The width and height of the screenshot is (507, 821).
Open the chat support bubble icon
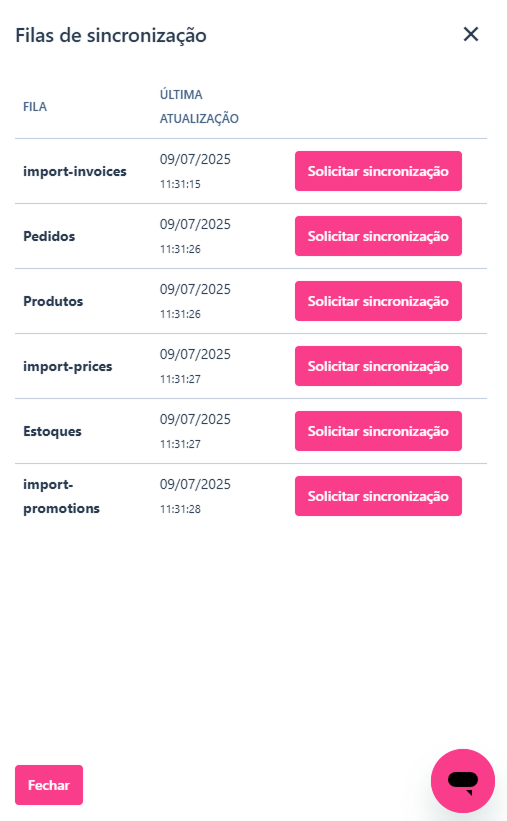(x=463, y=781)
